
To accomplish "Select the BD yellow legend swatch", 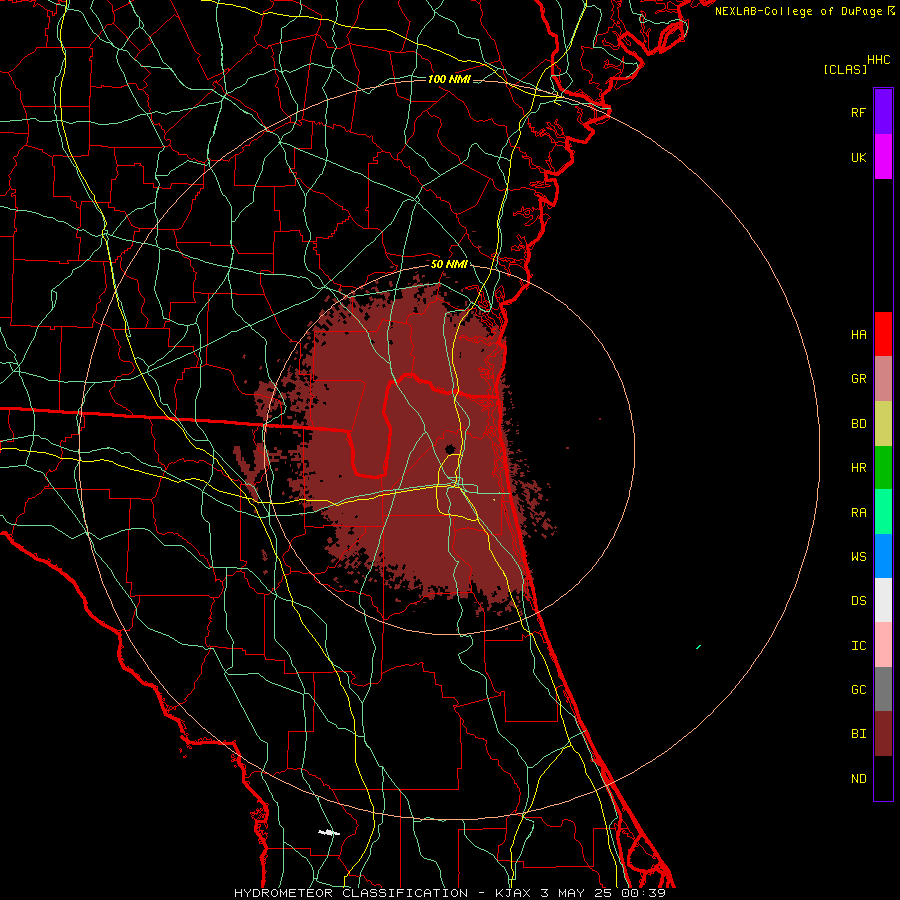I will tap(883, 423).
